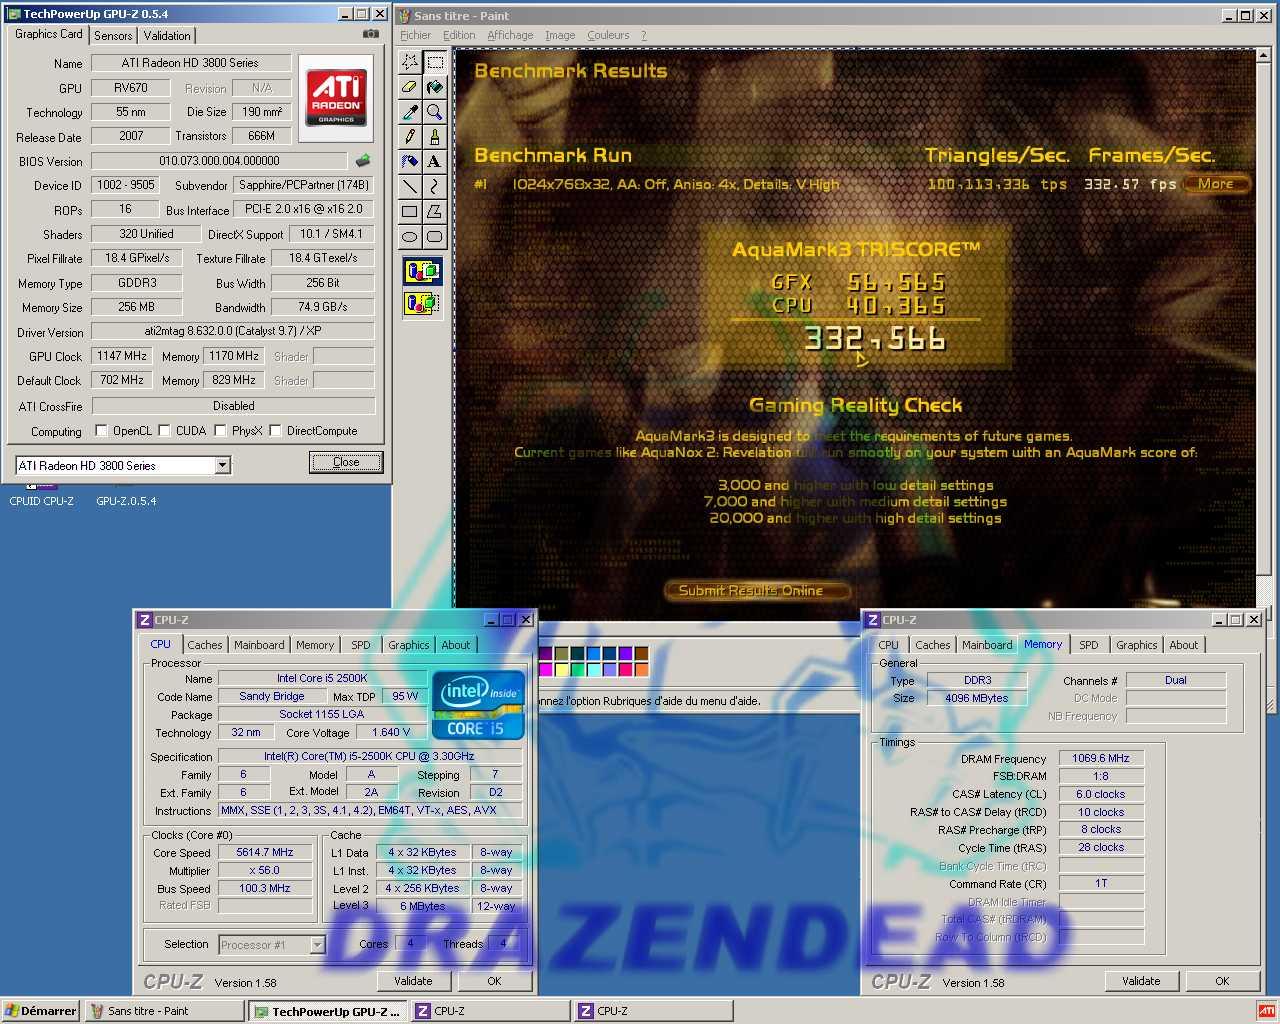
Task: Click the ATI Radeon logo in GPU-Z
Action: point(336,98)
